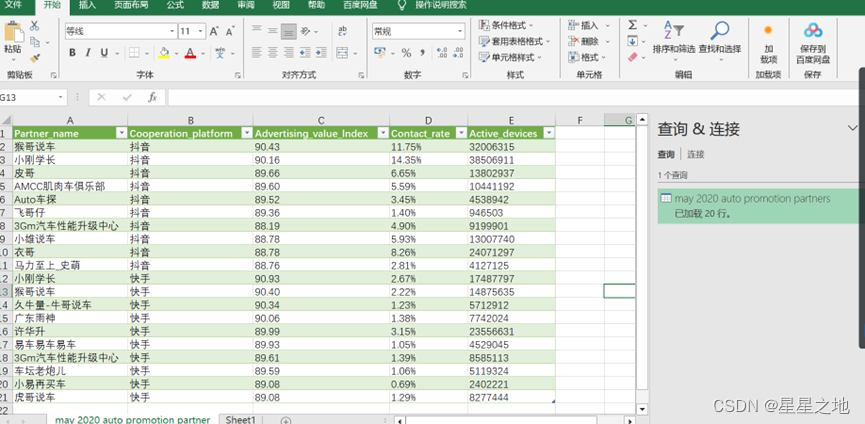Switch to the 页面布局 ribbon tab
Viewport: 865px width, 424px height.
pos(131,5)
